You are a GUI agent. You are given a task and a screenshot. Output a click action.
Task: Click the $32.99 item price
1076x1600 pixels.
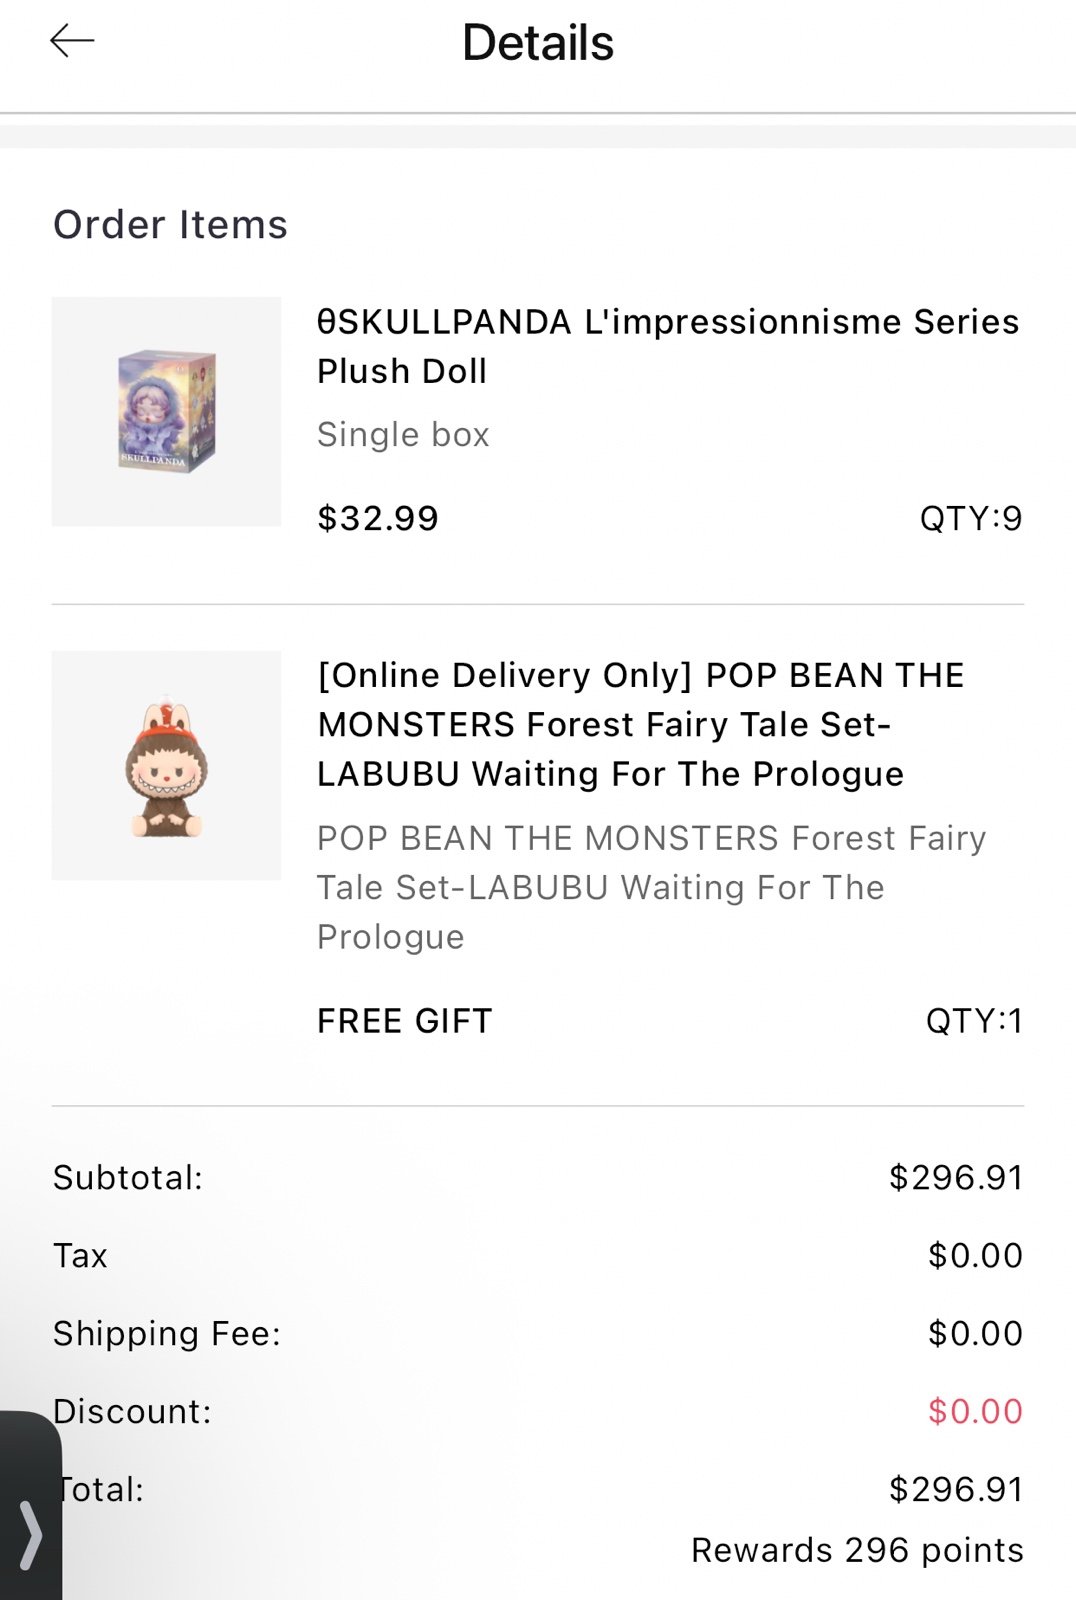pos(378,518)
